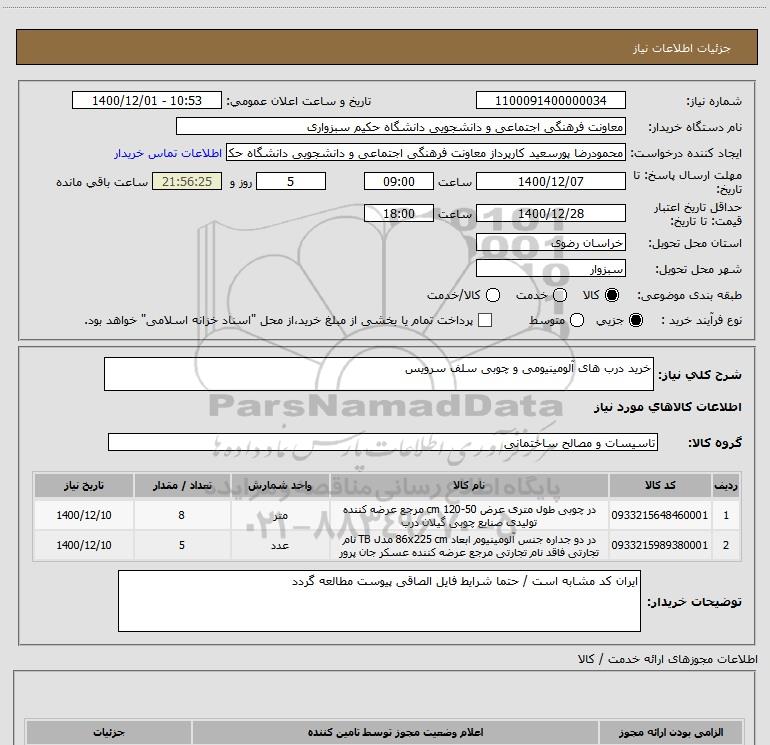Click item code 0933215989380001
This screenshot has width=770, height=745.
pos(660,545)
